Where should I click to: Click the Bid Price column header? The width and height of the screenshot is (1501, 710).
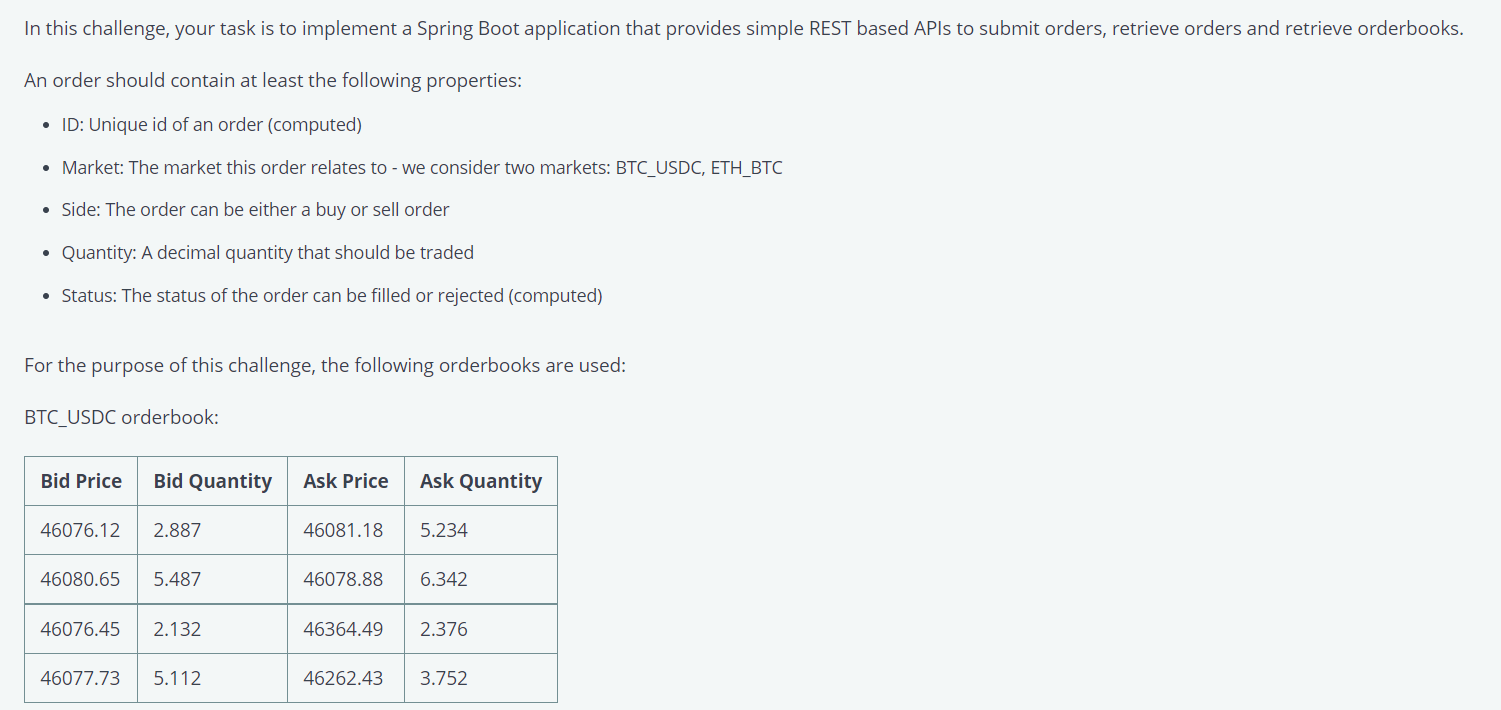(81, 481)
